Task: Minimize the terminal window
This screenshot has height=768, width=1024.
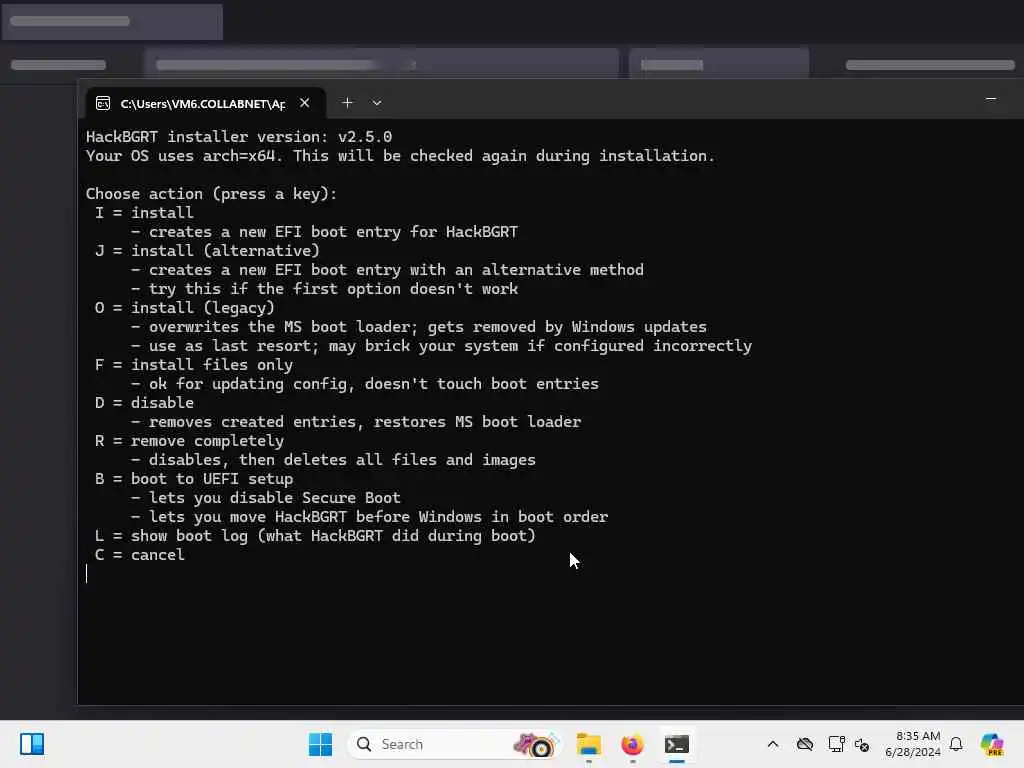Action: pyautogui.click(x=991, y=99)
